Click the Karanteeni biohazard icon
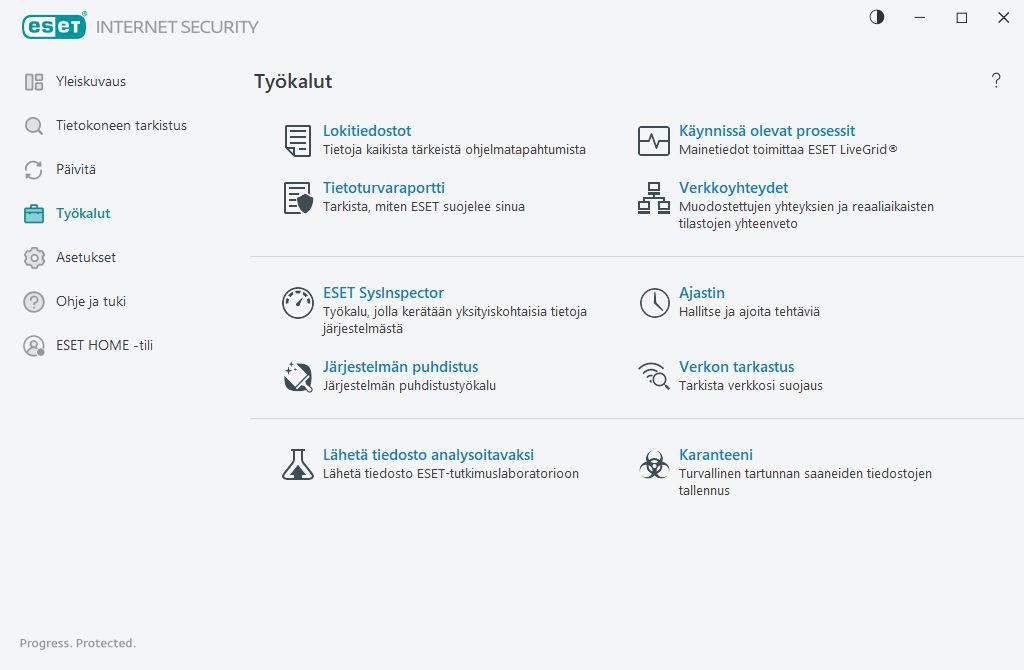This screenshot has width=1024, height=670. click(654, 464)
